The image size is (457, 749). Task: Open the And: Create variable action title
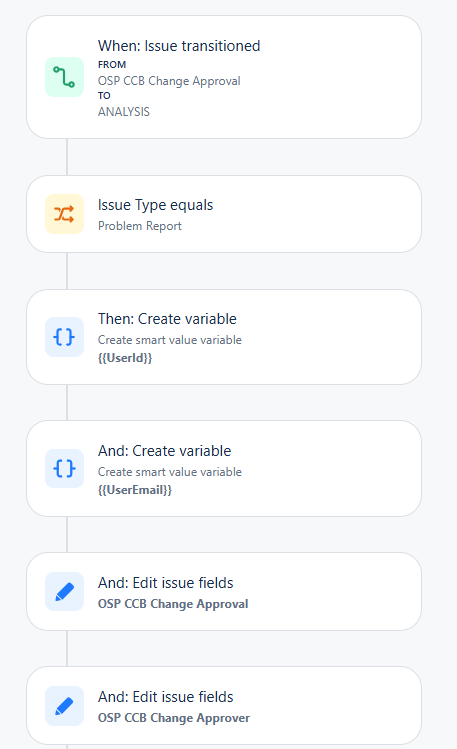tap(164, 450)
